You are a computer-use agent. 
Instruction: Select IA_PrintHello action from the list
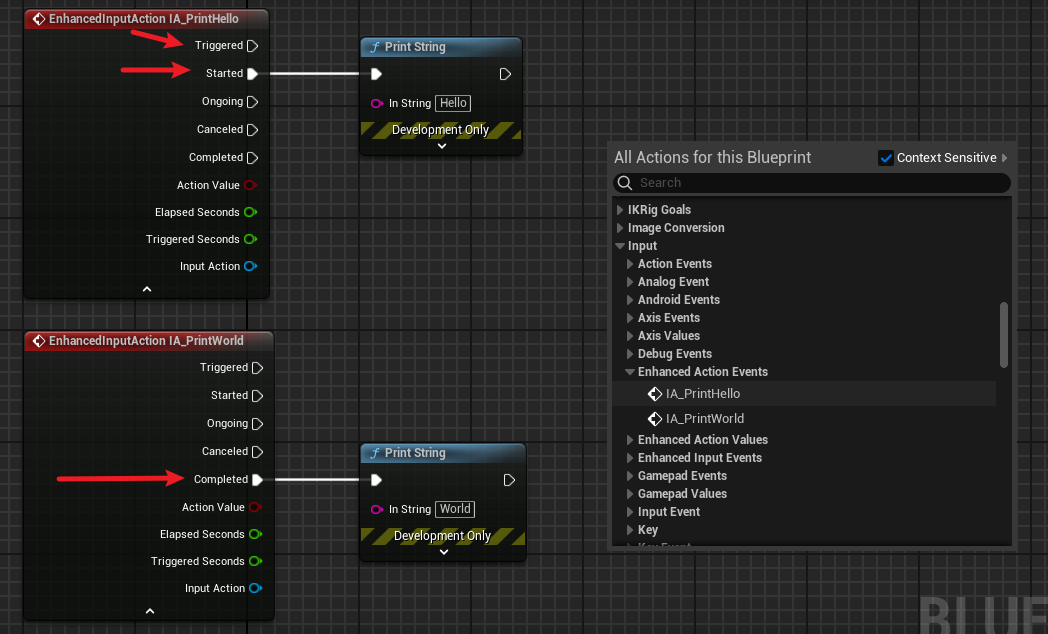click(x=804, y=393)
